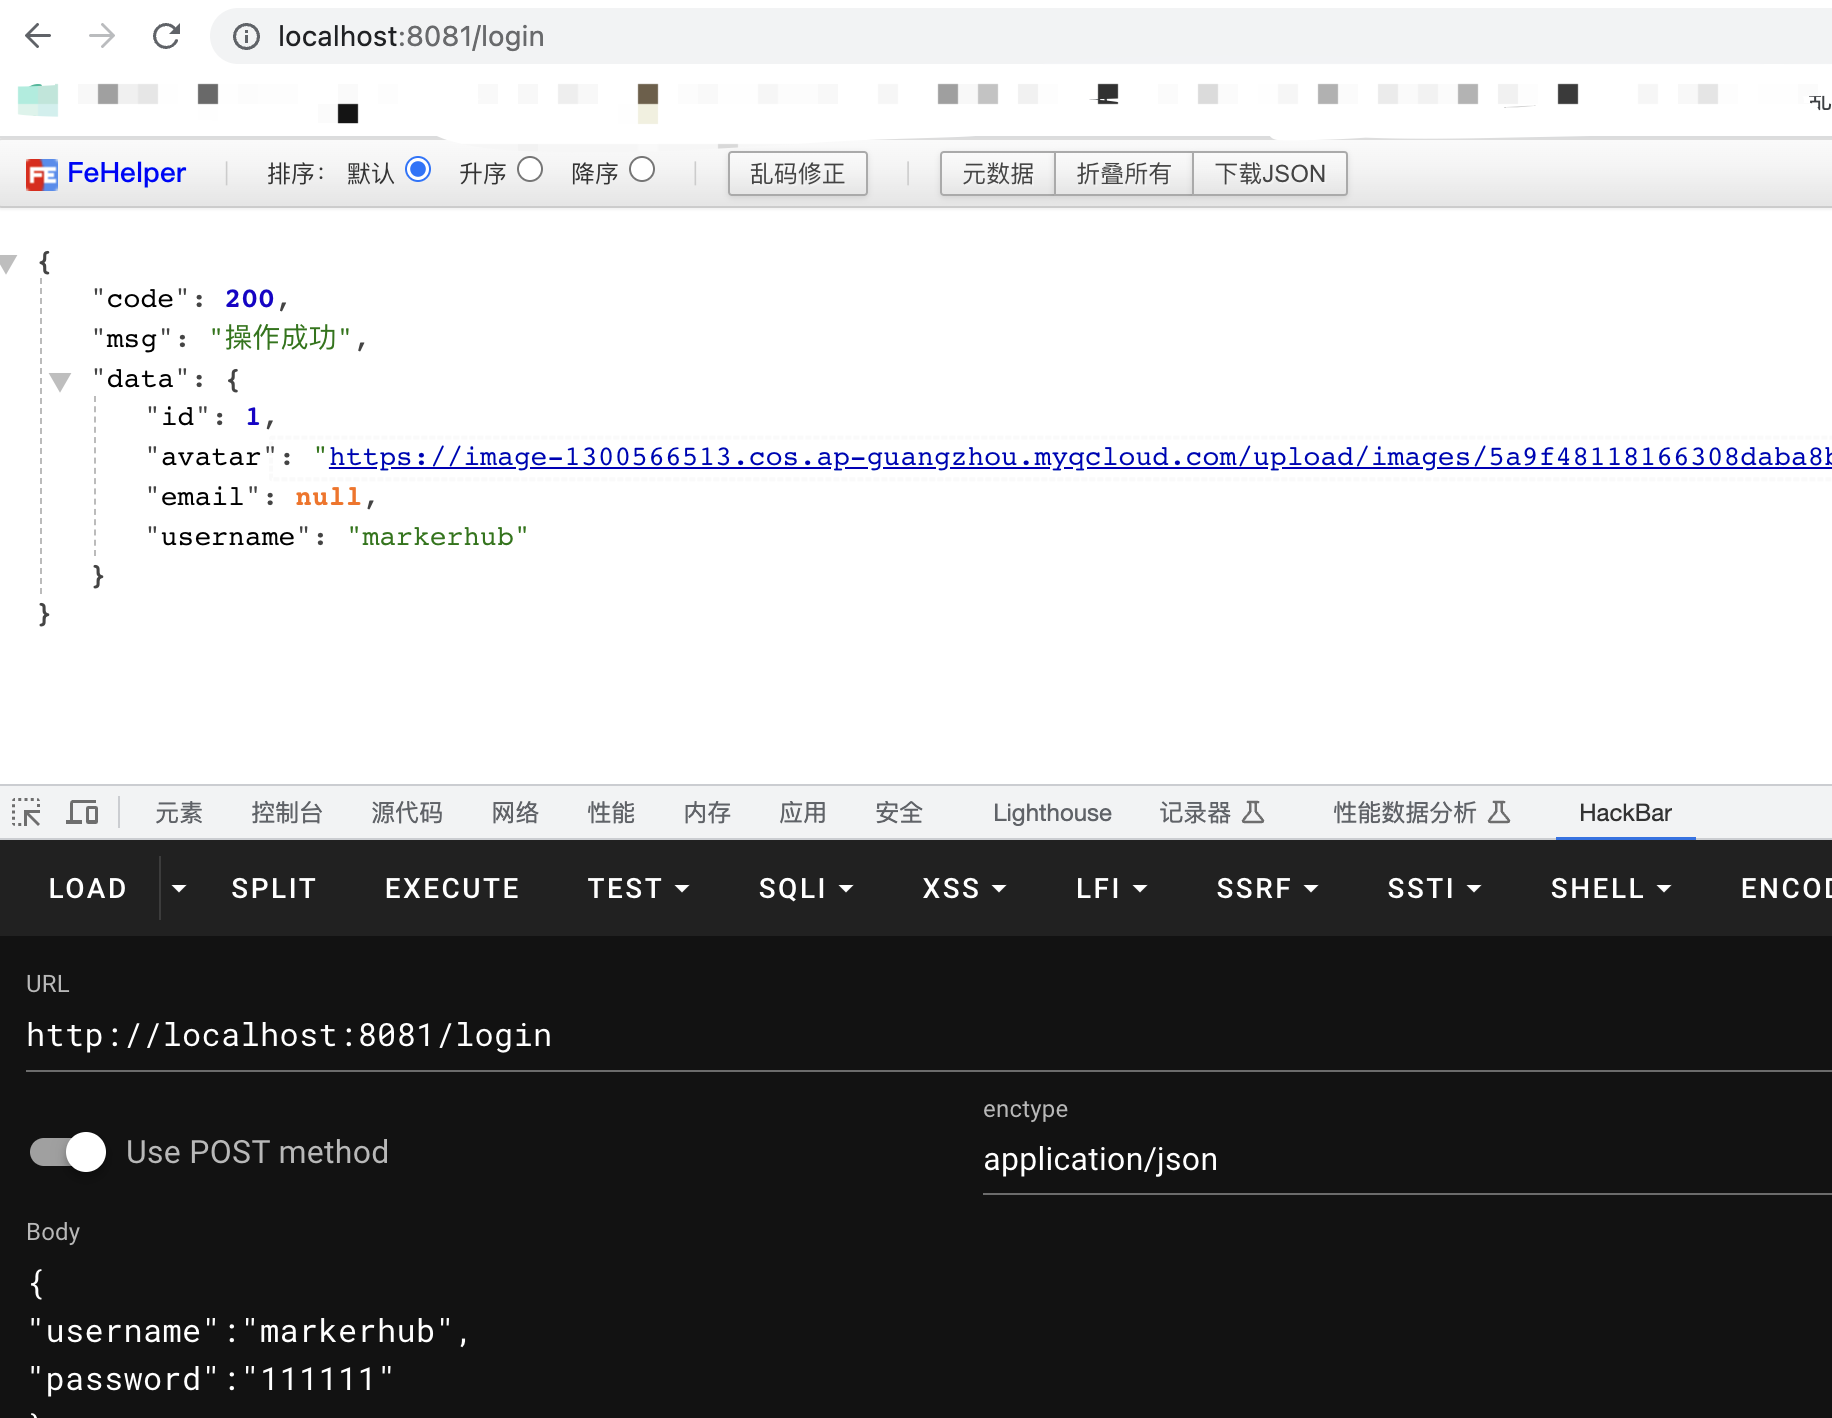Select the 降序 sort radio button

(x=642, y=170)
